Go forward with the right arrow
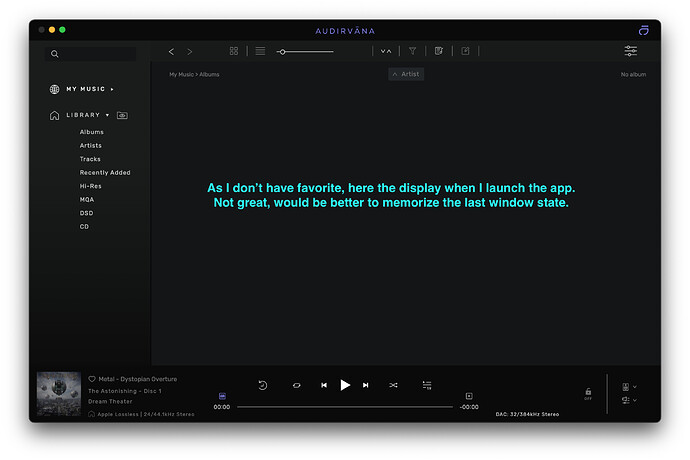 [190, 52]
